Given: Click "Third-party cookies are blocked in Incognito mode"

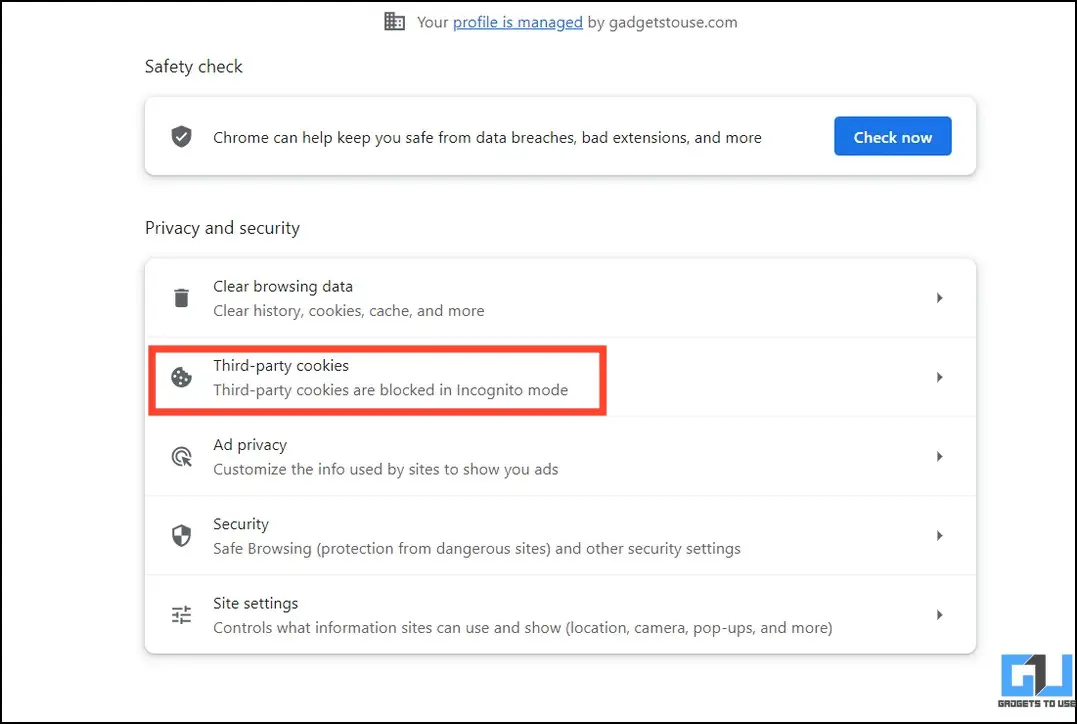Looking at the screenshot, I should tap(390, 390).
